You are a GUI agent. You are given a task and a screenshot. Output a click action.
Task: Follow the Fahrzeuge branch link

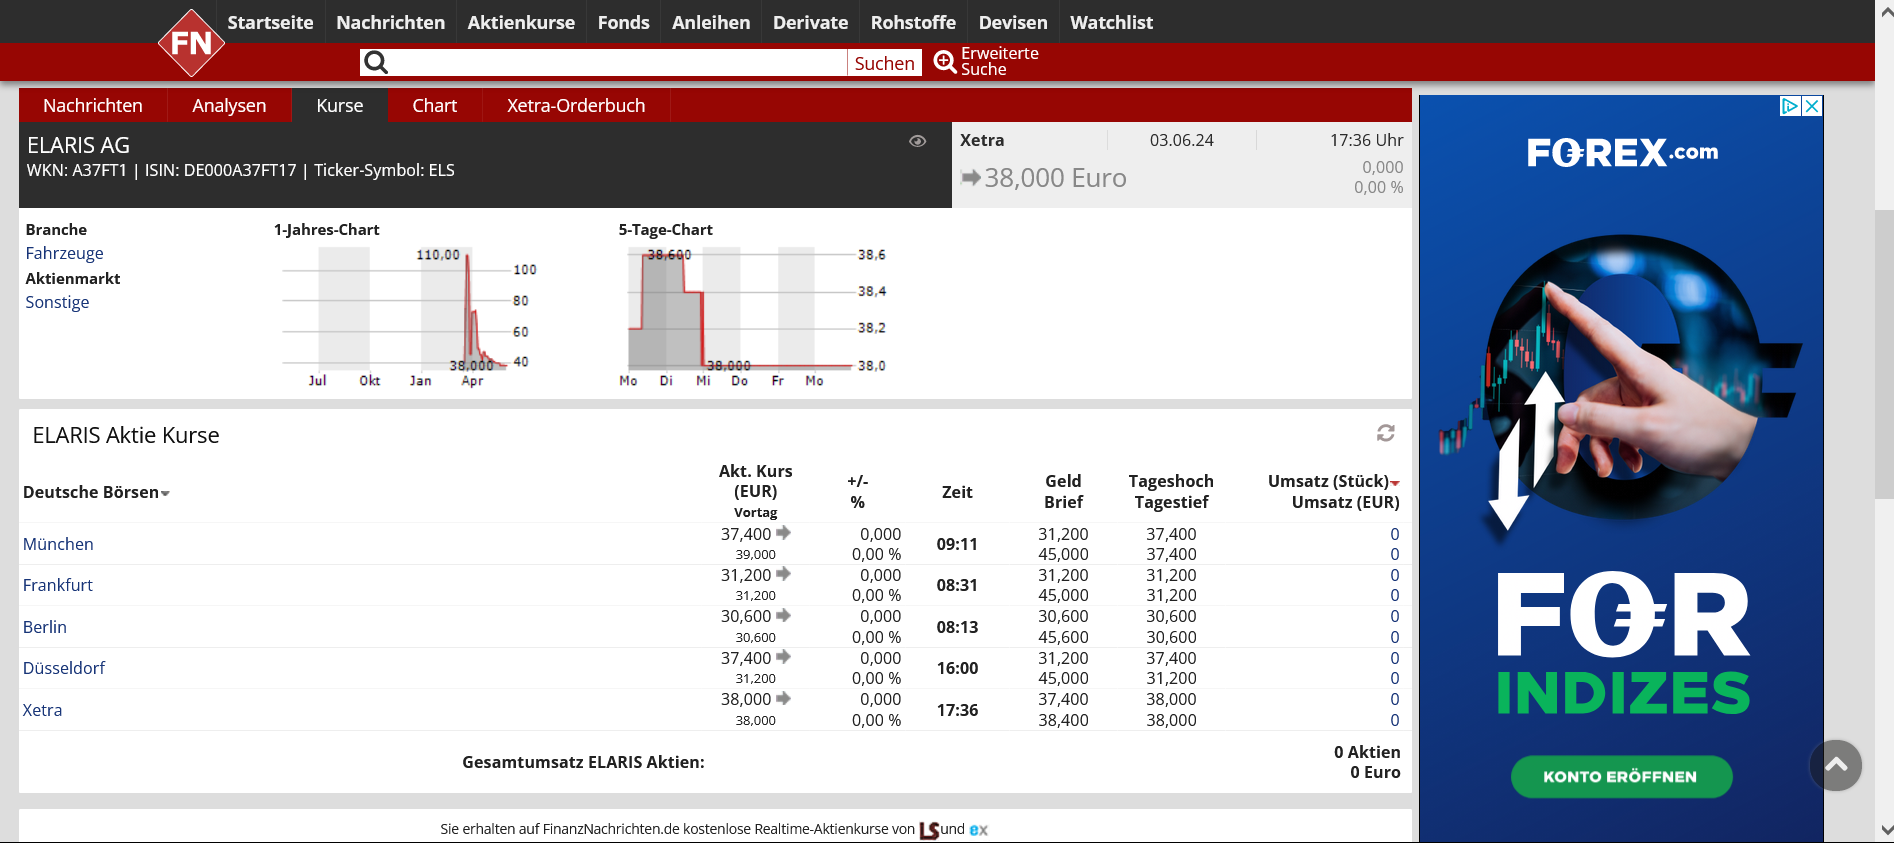[64, 253]
